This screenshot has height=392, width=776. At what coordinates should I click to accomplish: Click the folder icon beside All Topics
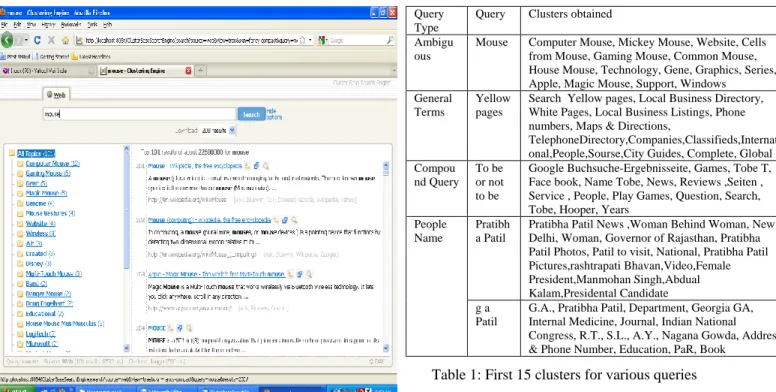[11, 153]
